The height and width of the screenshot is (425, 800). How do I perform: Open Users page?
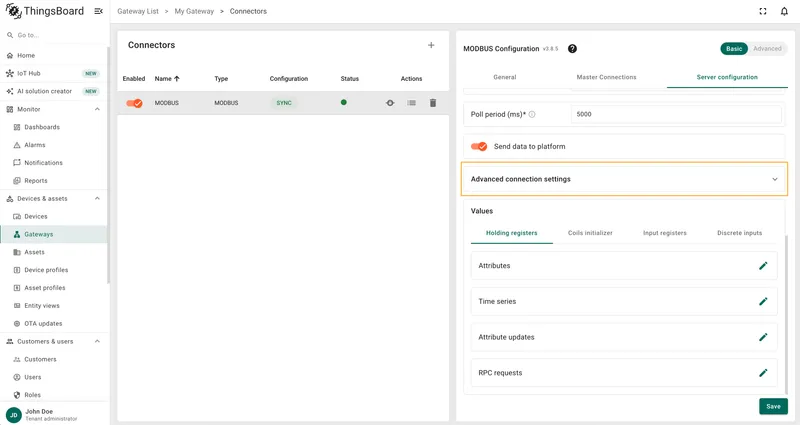coord(54,377)
